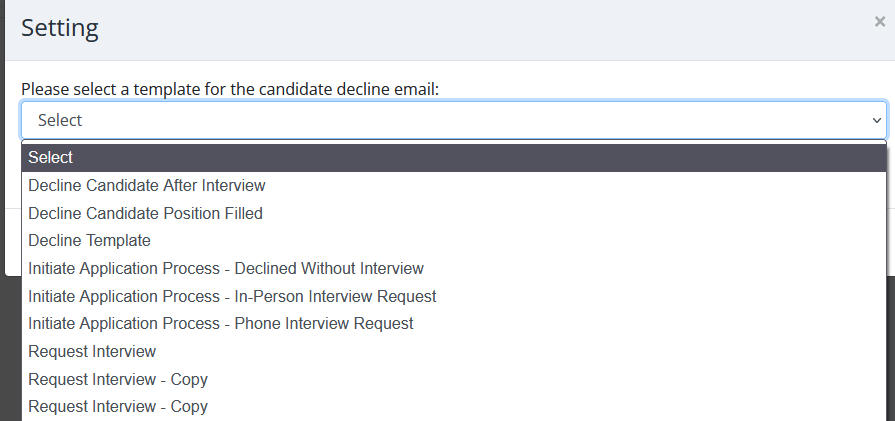Select the plain Request Interview option
This screenshot has width=895, height=421.
click(x=92, y=352)
